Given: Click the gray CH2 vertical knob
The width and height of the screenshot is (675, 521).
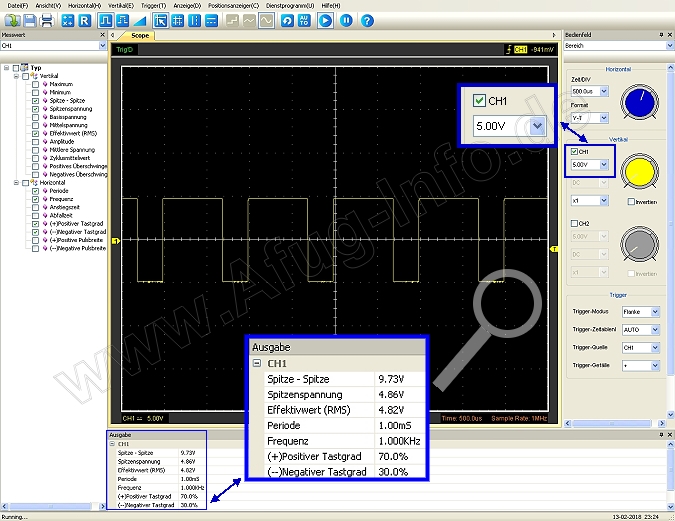Looking at the screenshot, I should pos(639,244).
